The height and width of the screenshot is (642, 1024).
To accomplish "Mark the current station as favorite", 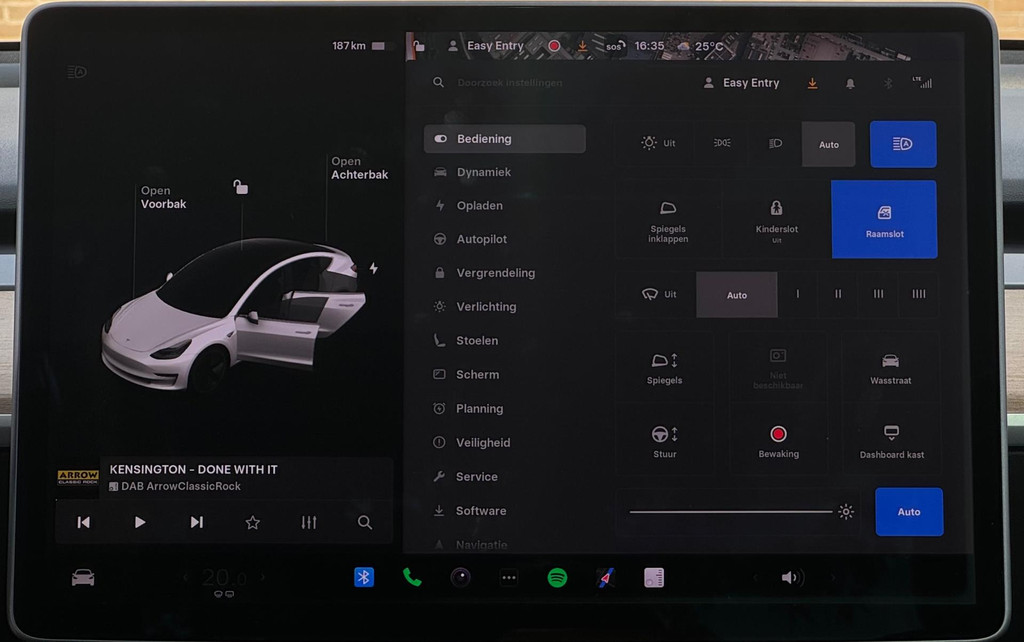I will 253,522.
